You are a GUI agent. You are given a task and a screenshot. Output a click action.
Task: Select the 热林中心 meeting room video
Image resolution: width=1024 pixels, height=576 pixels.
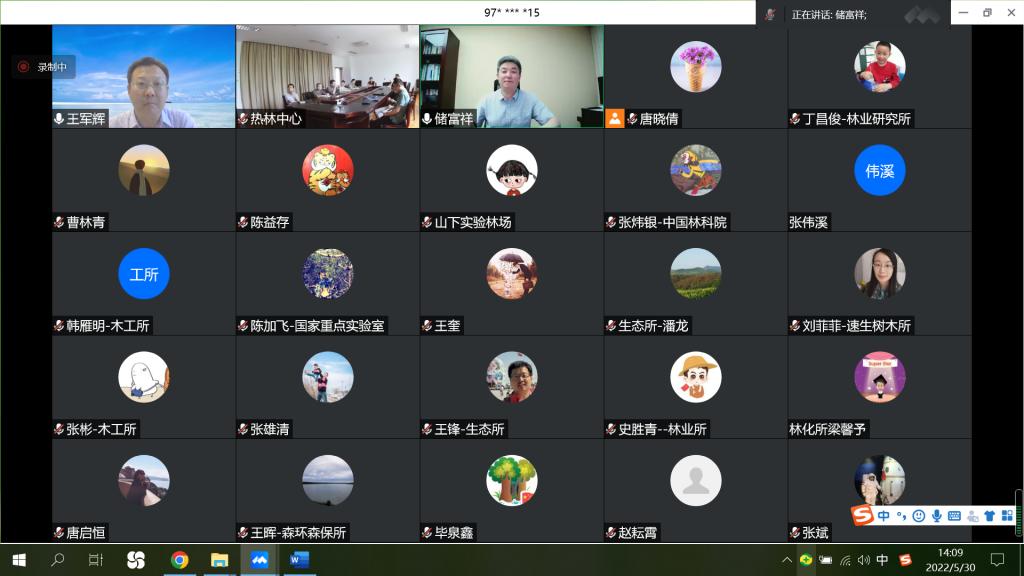pyautogui.click(x=327, y=76)
